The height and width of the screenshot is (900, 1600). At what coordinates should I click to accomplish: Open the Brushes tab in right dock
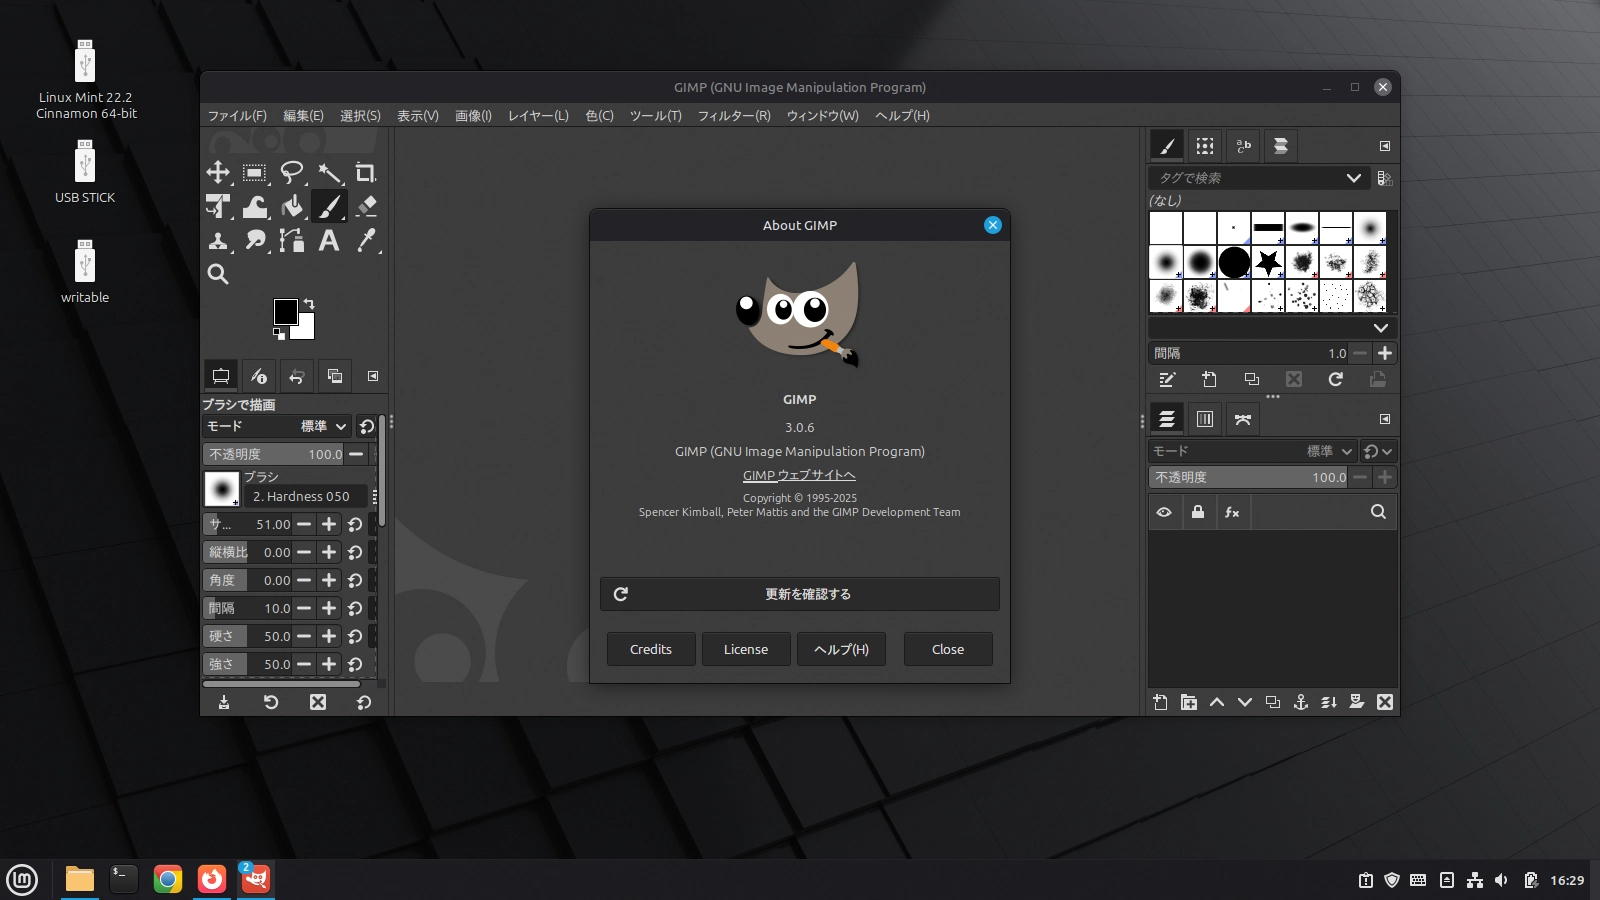(x=1167, y=146)
